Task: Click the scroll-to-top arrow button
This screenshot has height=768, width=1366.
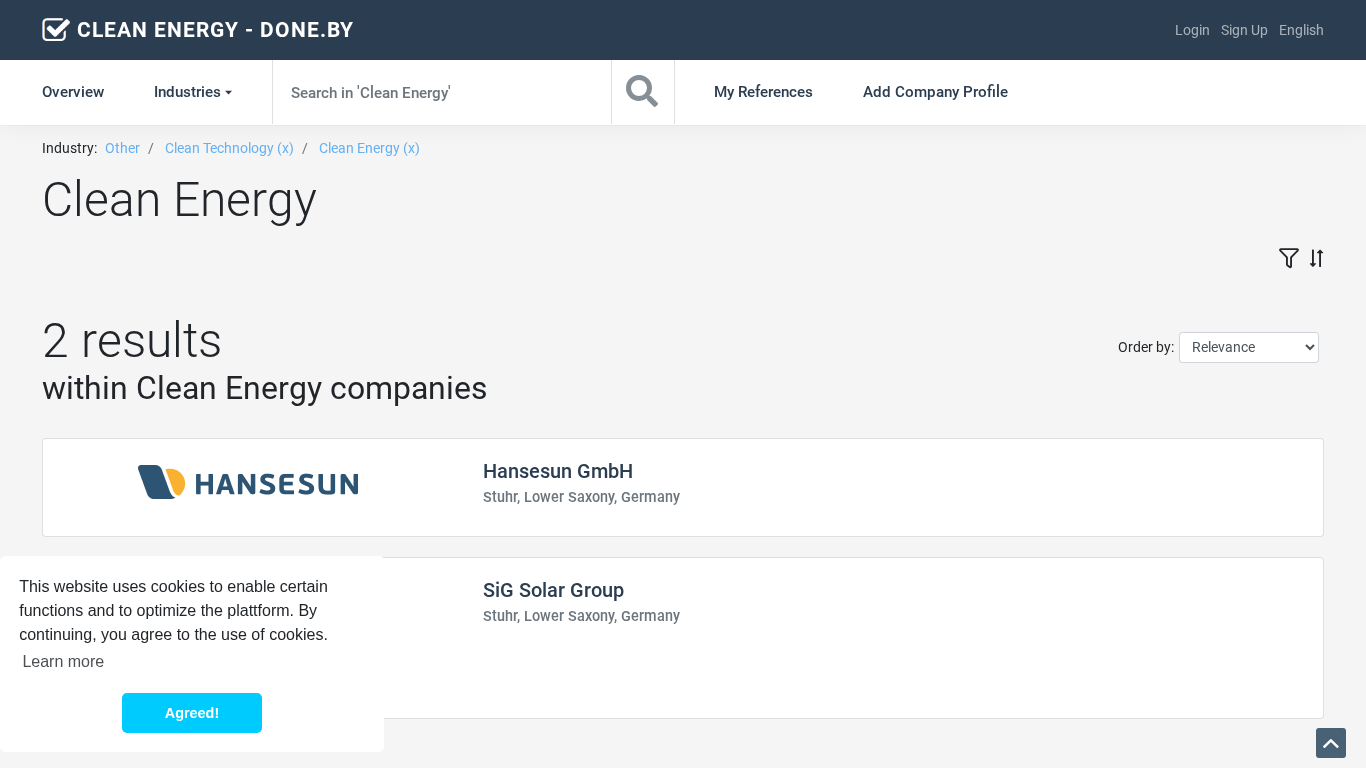Action: click(1330, 743)
